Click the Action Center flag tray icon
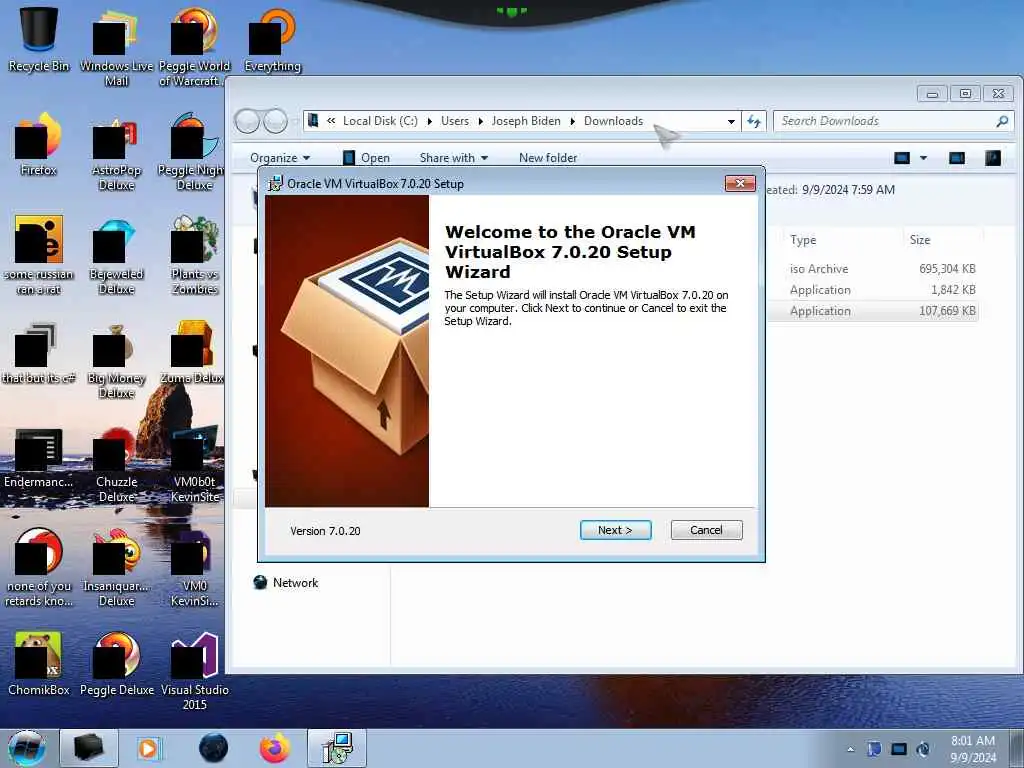 pos(874,749)
